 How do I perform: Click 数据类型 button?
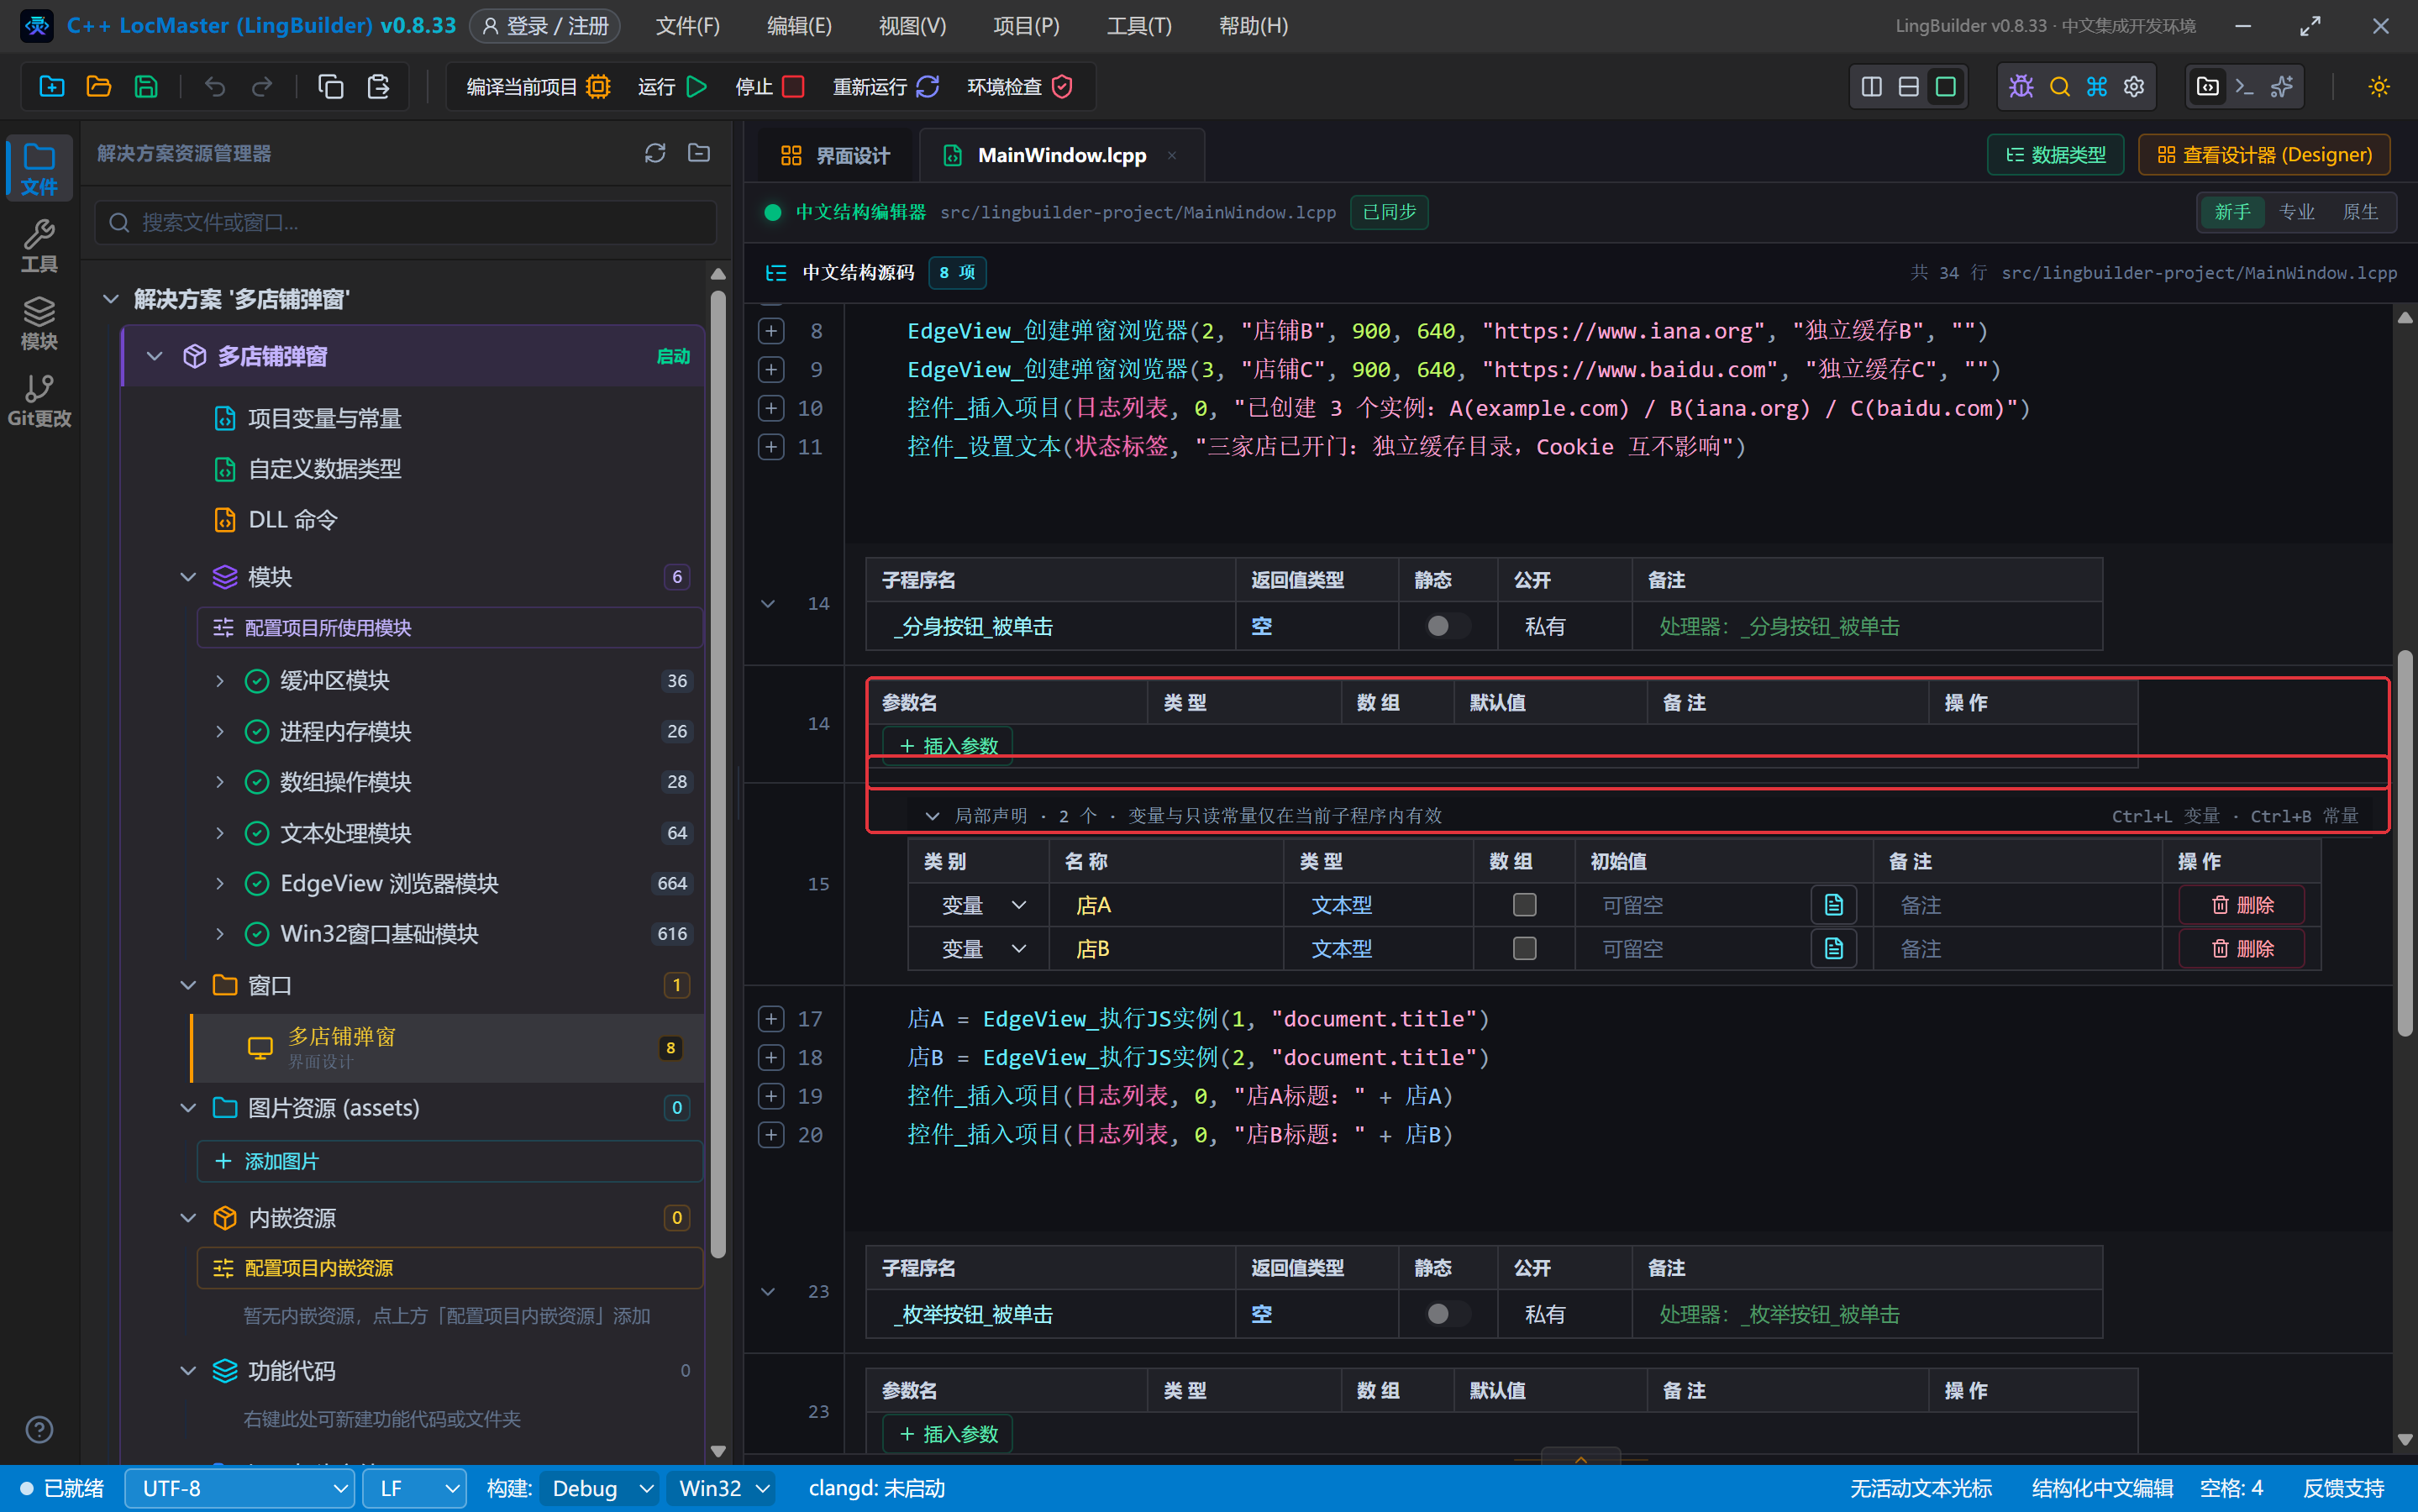pos(2055,155)
